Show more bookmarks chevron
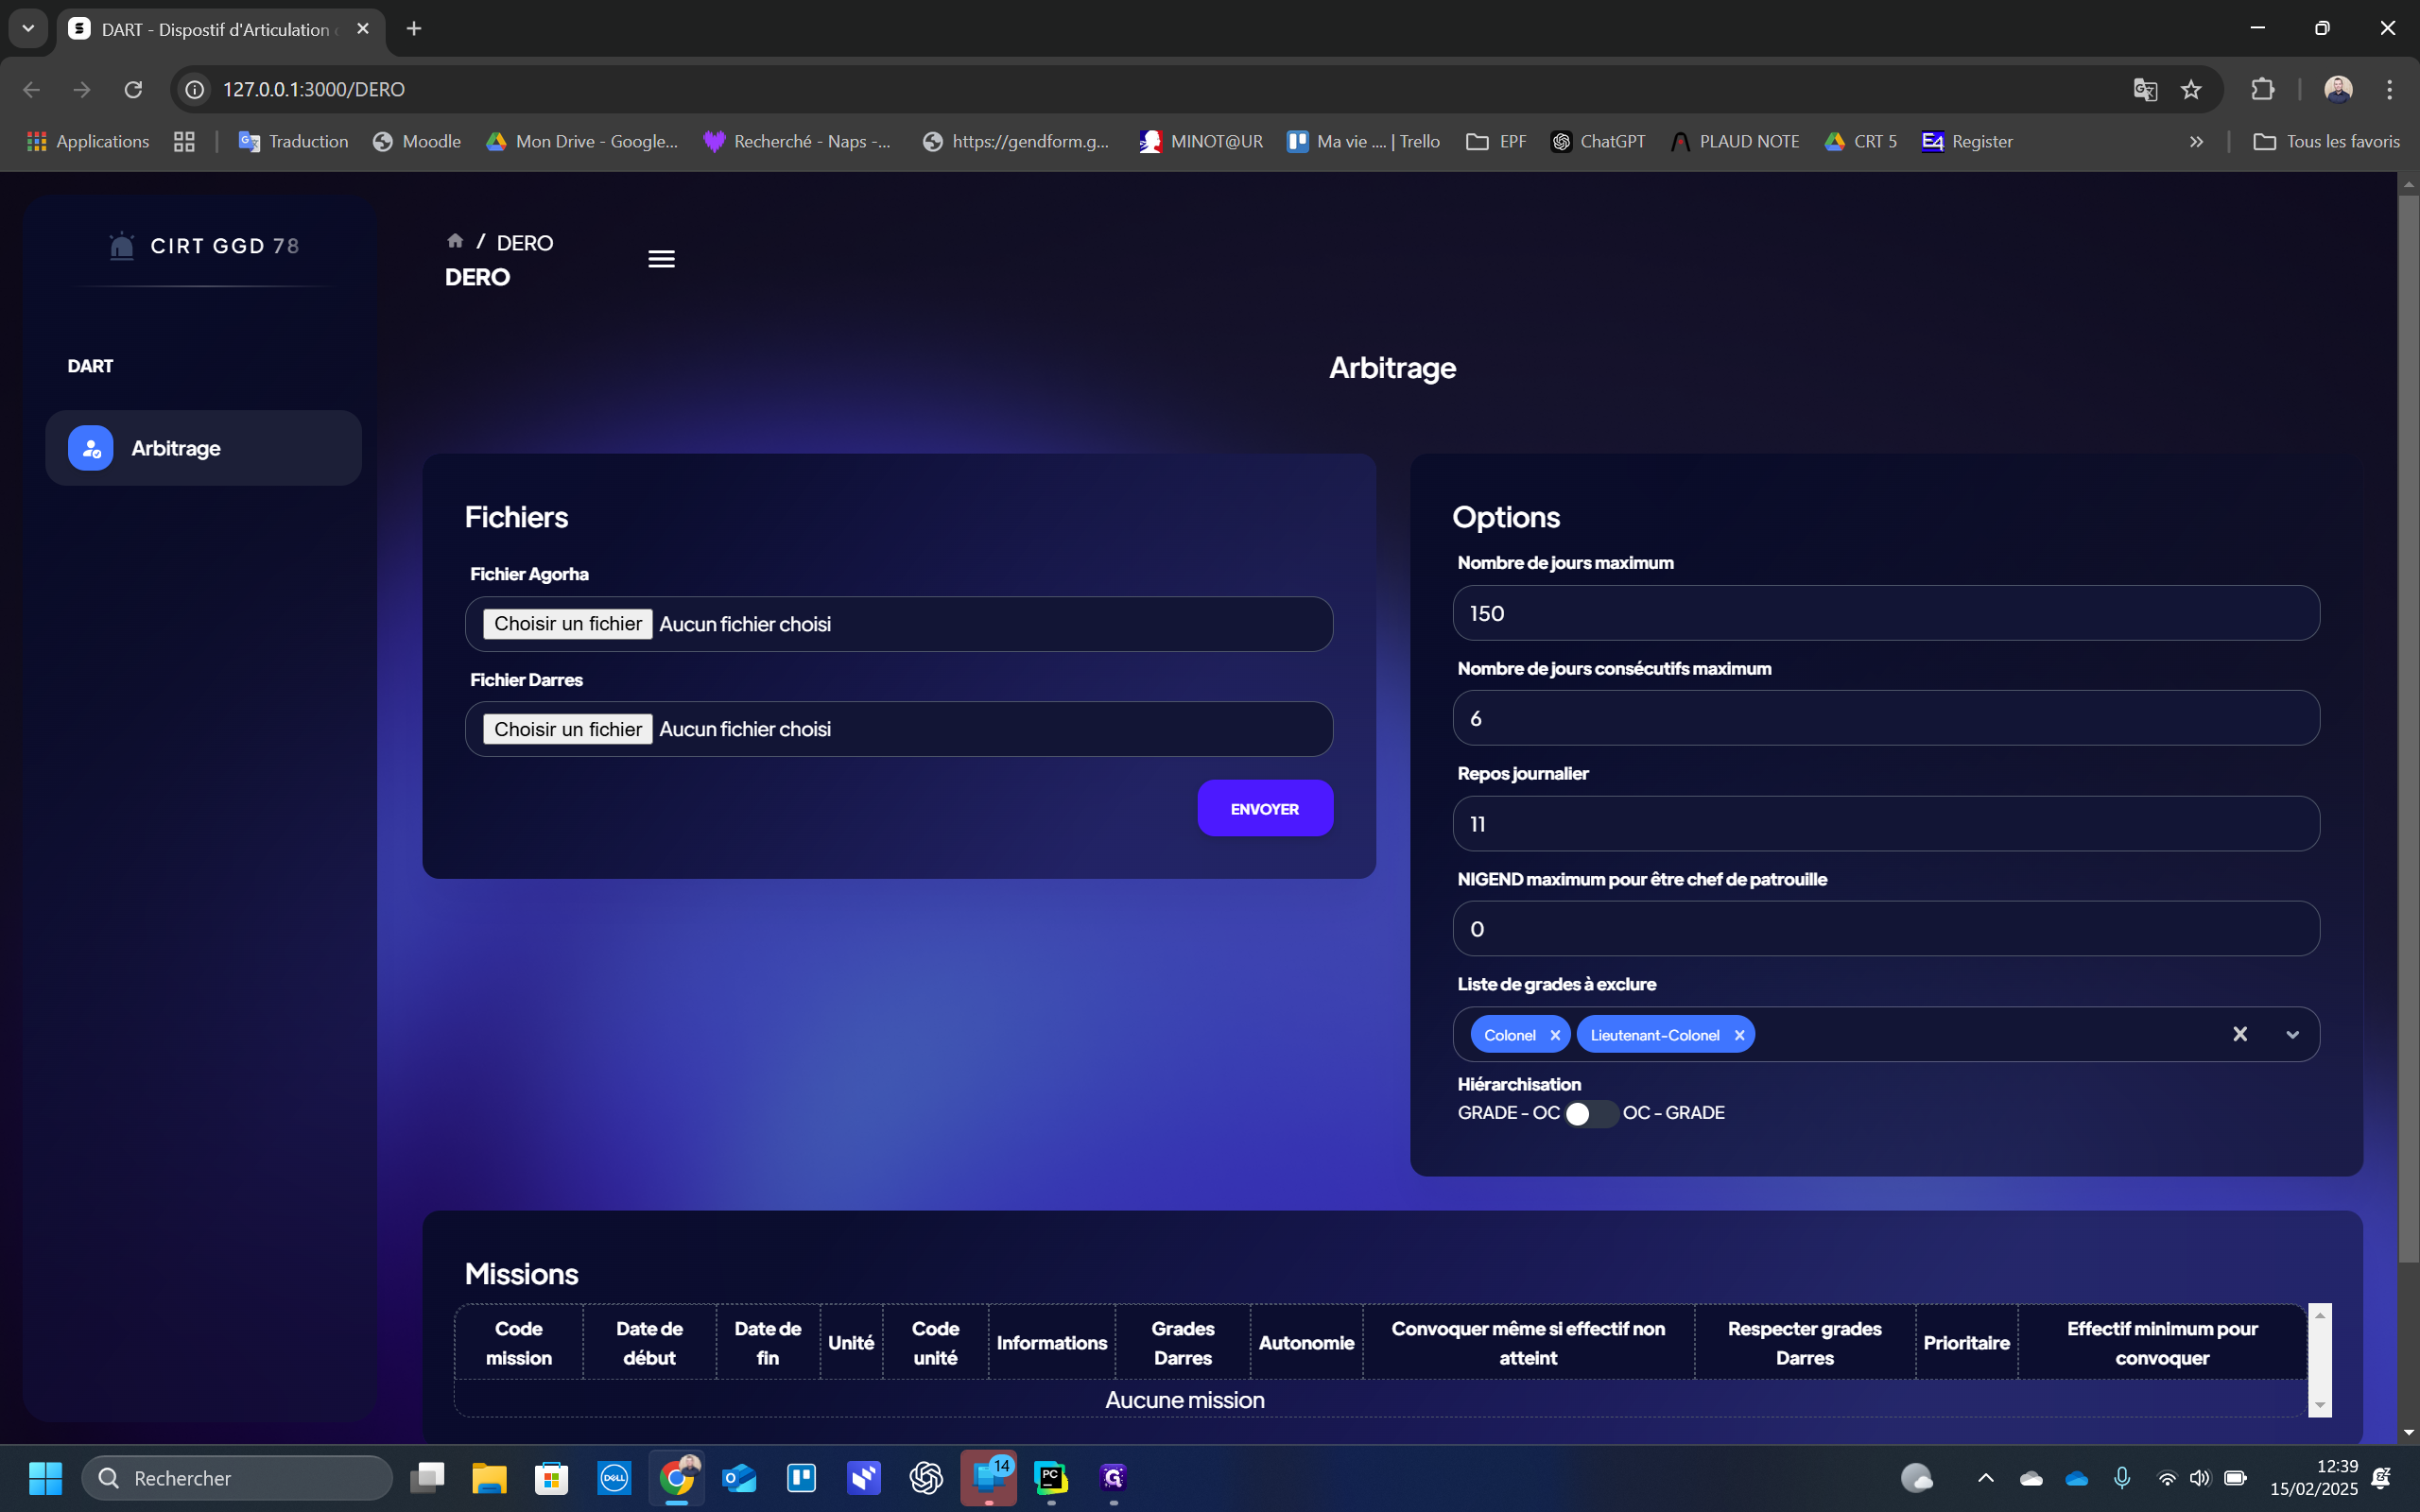The width and height of the screenshot is (2420, 1512). 2196,141
